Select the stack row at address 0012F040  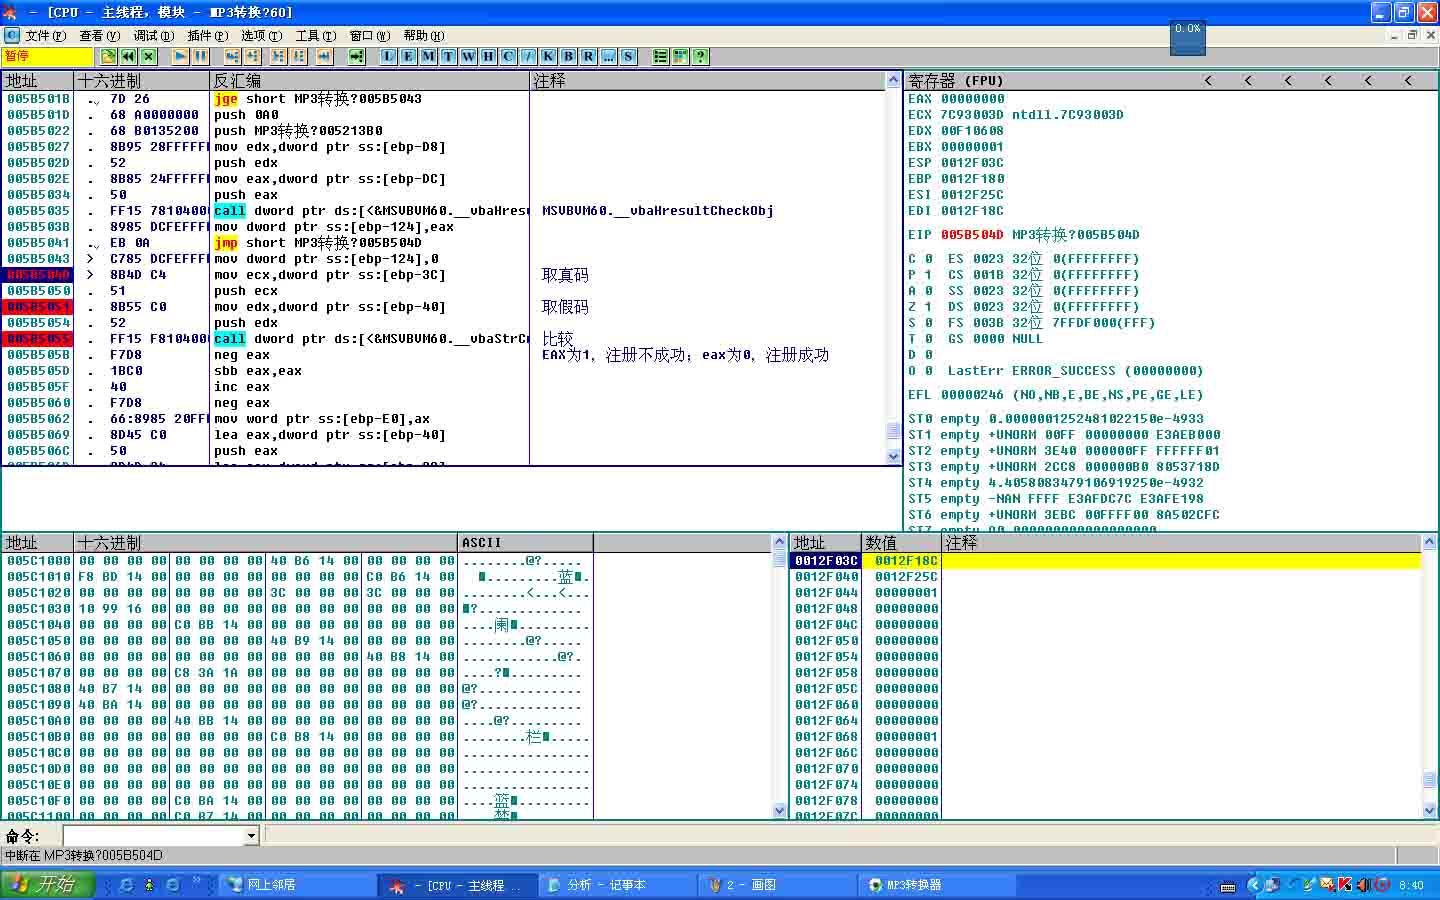click(1107, 577)
